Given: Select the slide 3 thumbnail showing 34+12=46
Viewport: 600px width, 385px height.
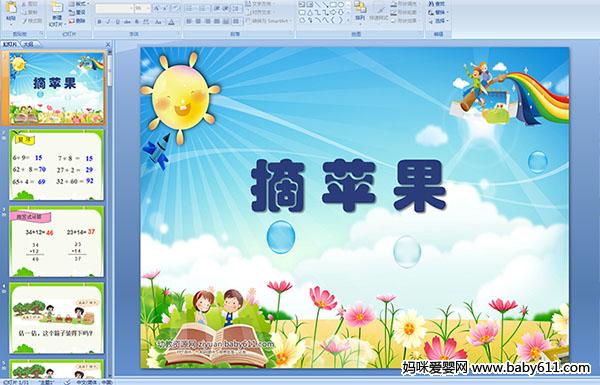Looking at the screenshot, I should [56, 241].
